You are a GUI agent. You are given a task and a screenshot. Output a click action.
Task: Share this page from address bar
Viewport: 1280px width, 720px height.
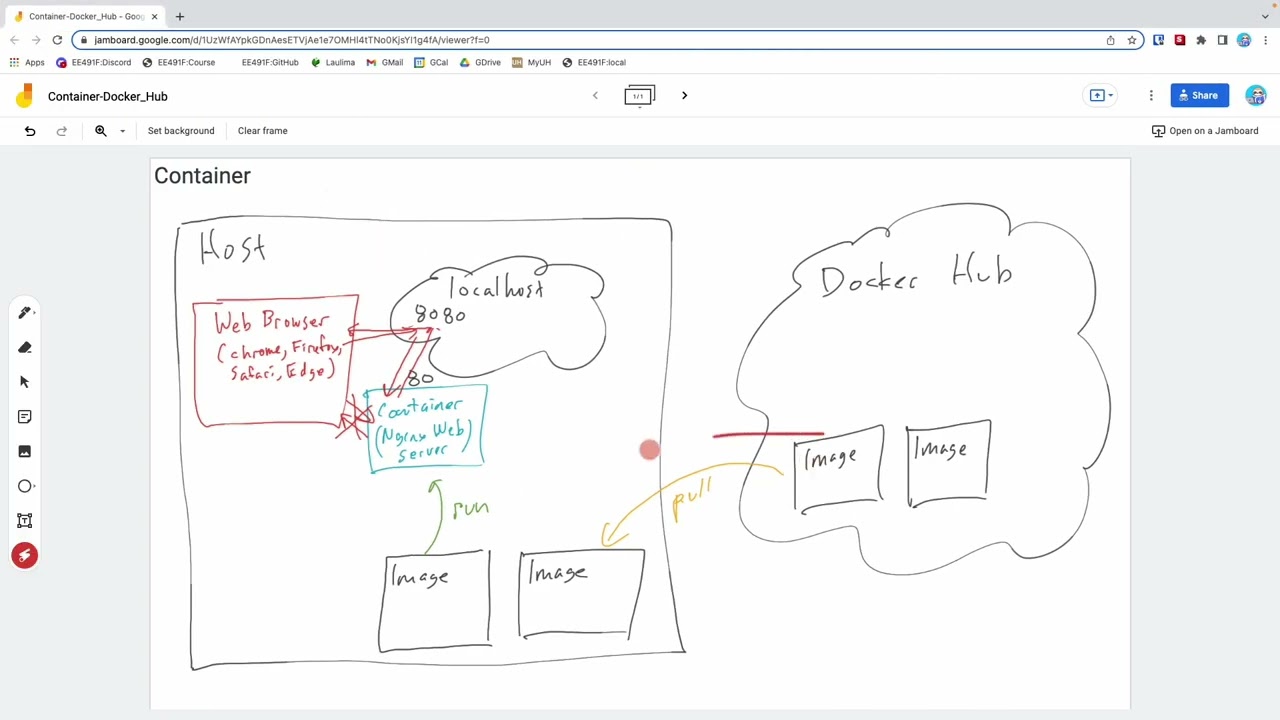click(1110, 40)
